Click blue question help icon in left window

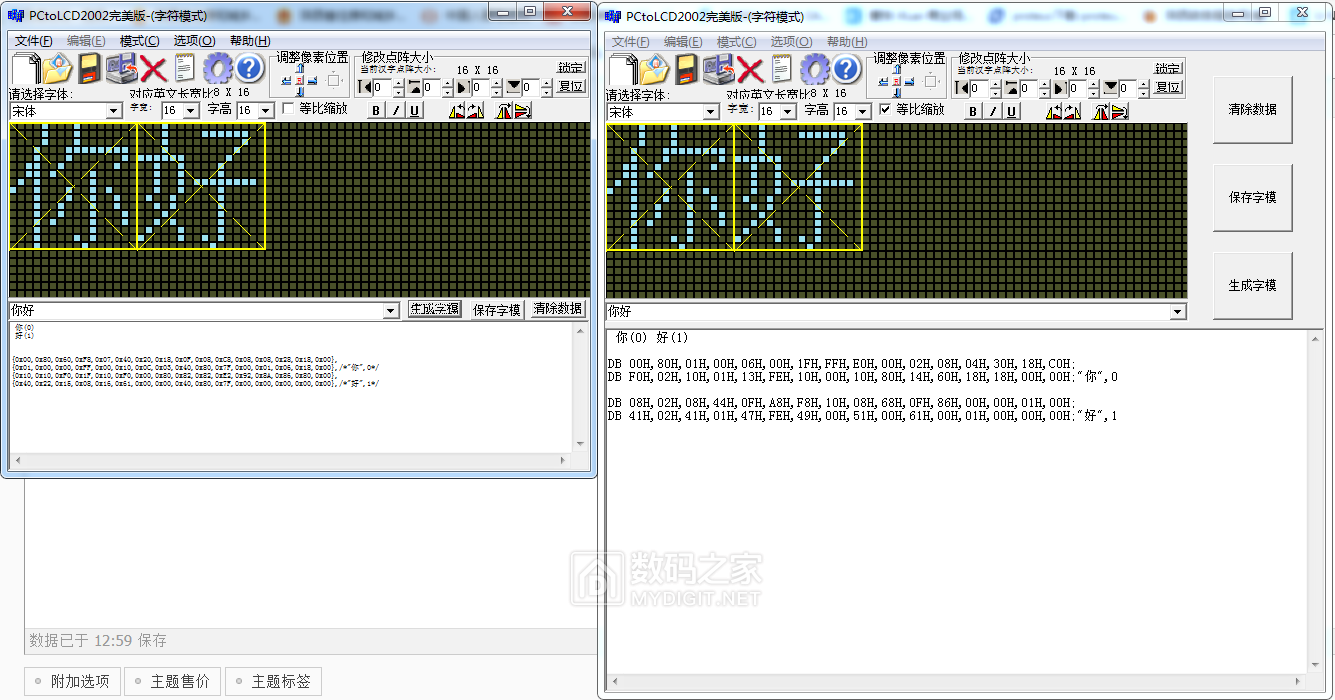pyautogui.click(x=249, y=69)
